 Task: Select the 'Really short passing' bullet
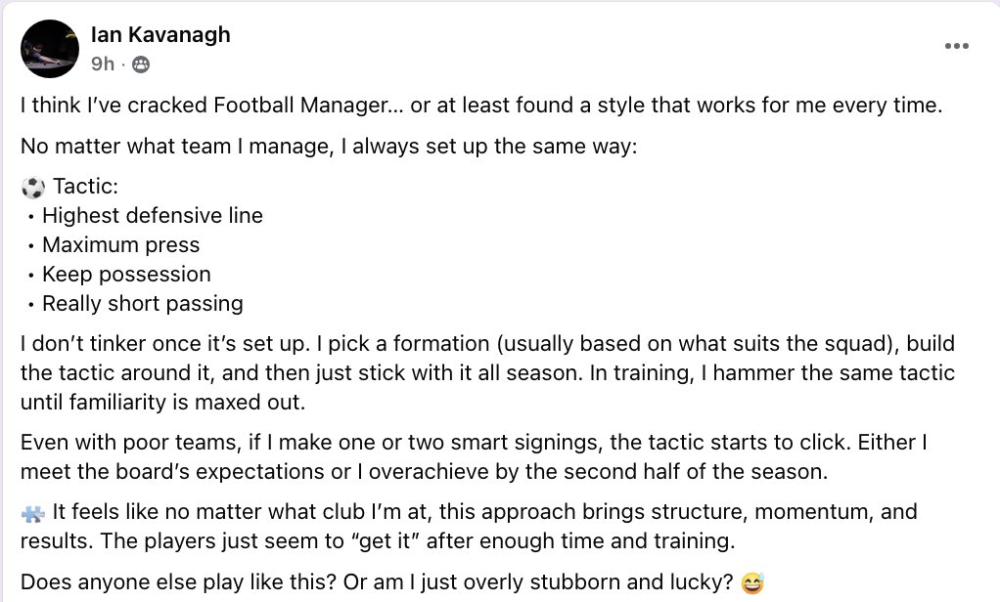142,304
